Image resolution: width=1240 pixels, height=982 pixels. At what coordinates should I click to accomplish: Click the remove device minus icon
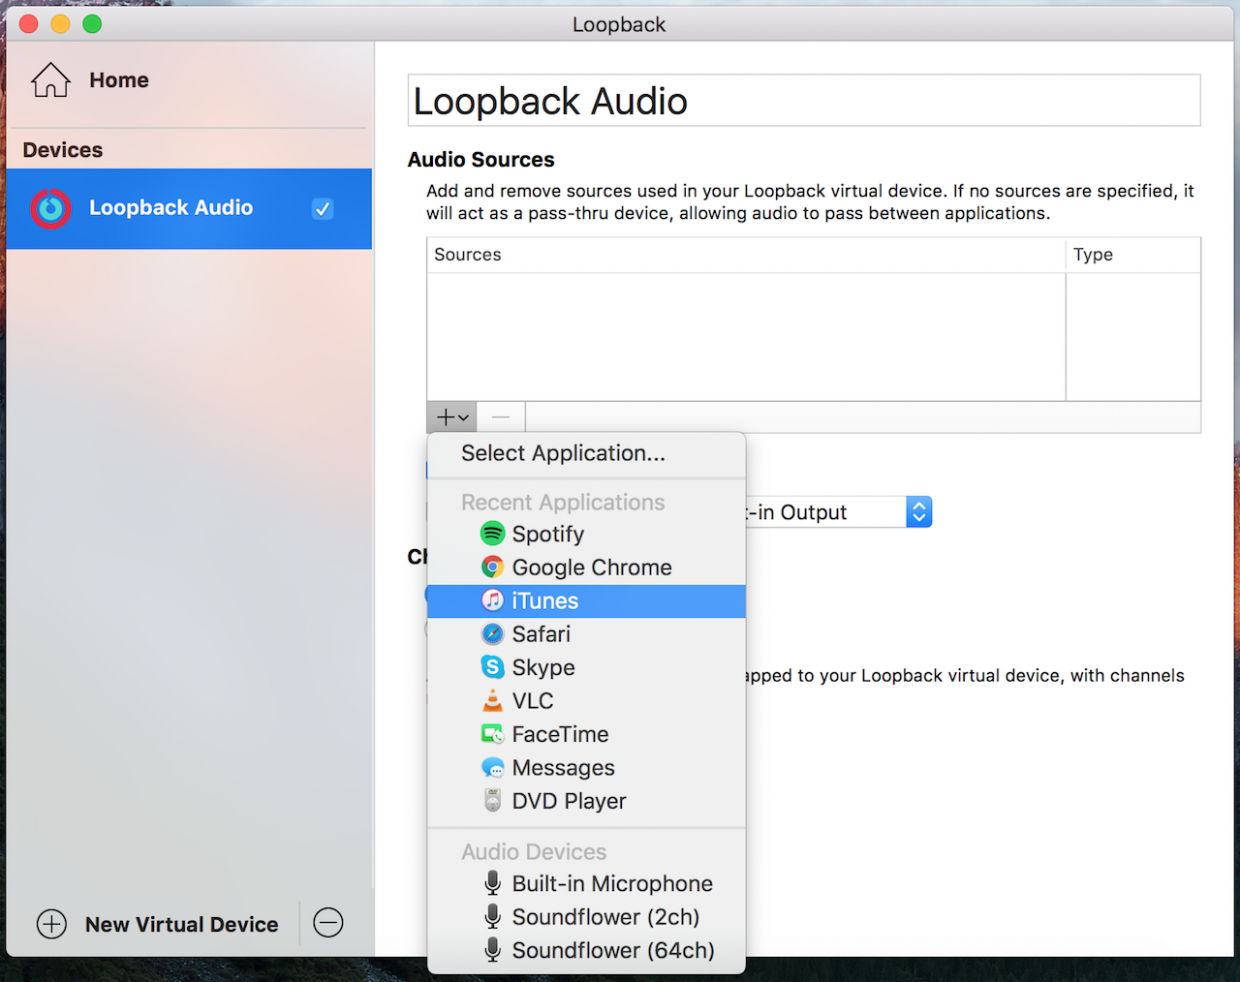pos(328,923)
